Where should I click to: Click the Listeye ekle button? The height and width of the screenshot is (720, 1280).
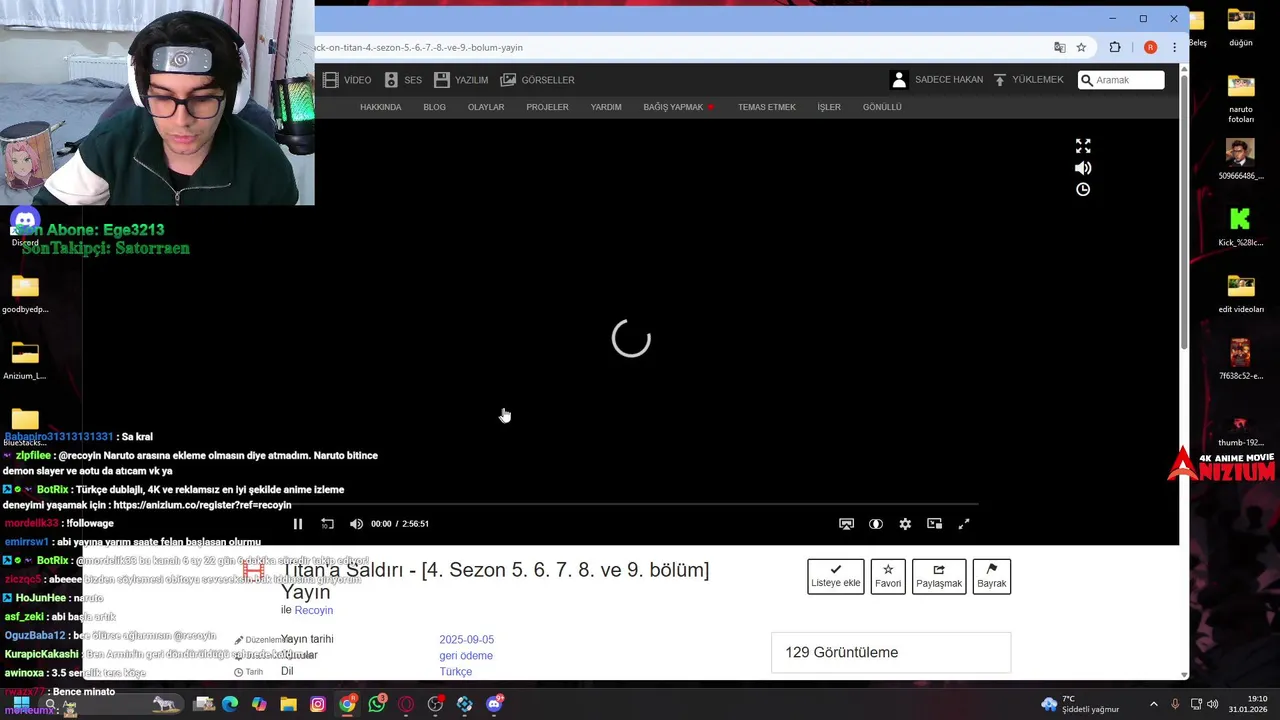pyautogui.click(x=836, y=576)
